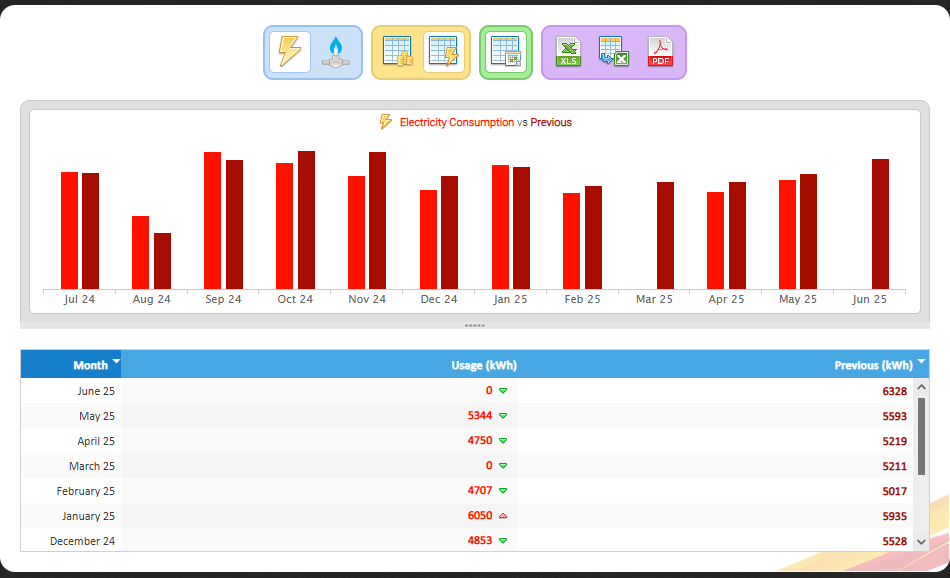
Task: Switch to the gas flame icon
Action: pos(336,51)
